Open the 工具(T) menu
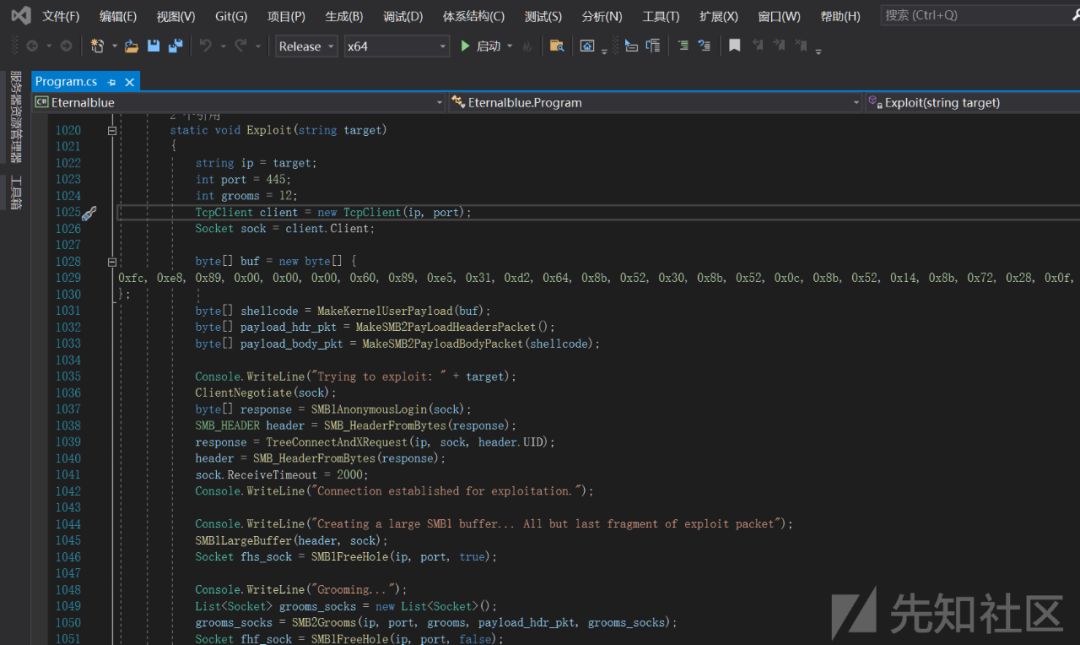The width and height of the screenshot is (1080, 645). [661, 16]
